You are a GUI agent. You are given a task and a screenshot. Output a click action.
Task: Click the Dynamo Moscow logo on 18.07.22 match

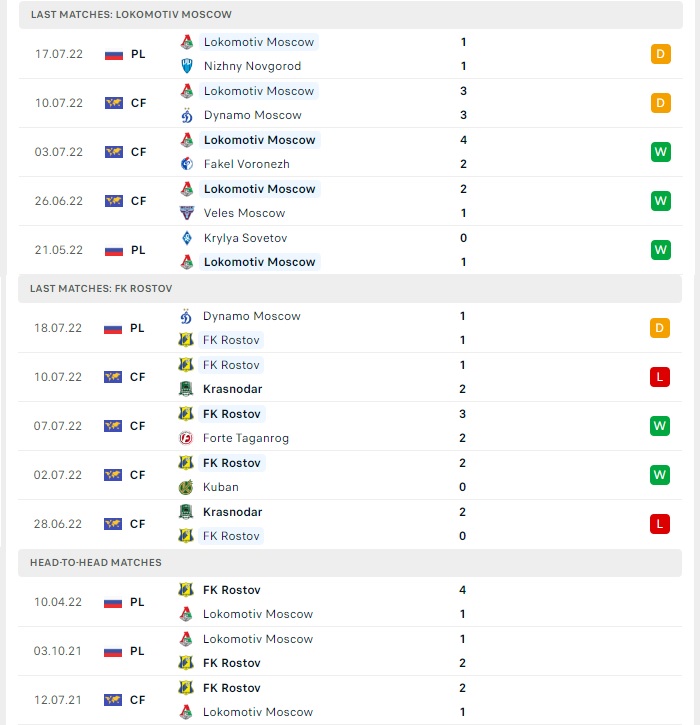click(186, 316)
